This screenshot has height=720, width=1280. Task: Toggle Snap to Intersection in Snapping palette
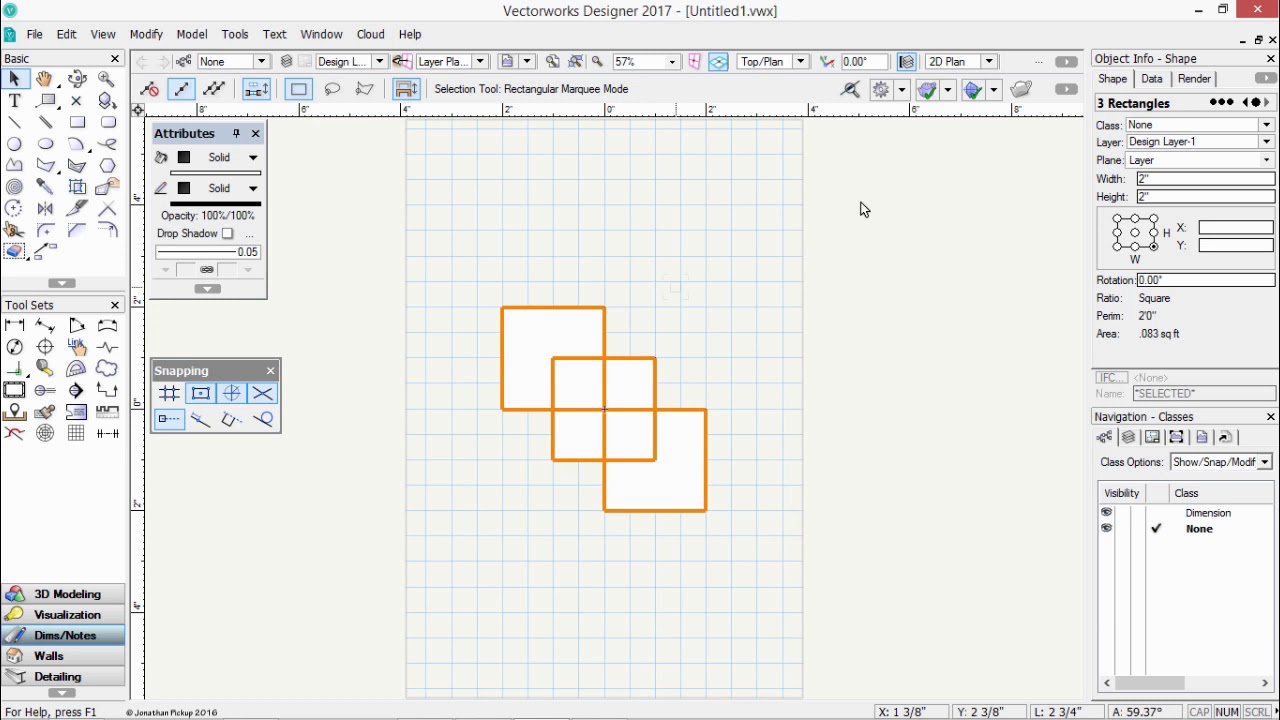tap(262, 393)
